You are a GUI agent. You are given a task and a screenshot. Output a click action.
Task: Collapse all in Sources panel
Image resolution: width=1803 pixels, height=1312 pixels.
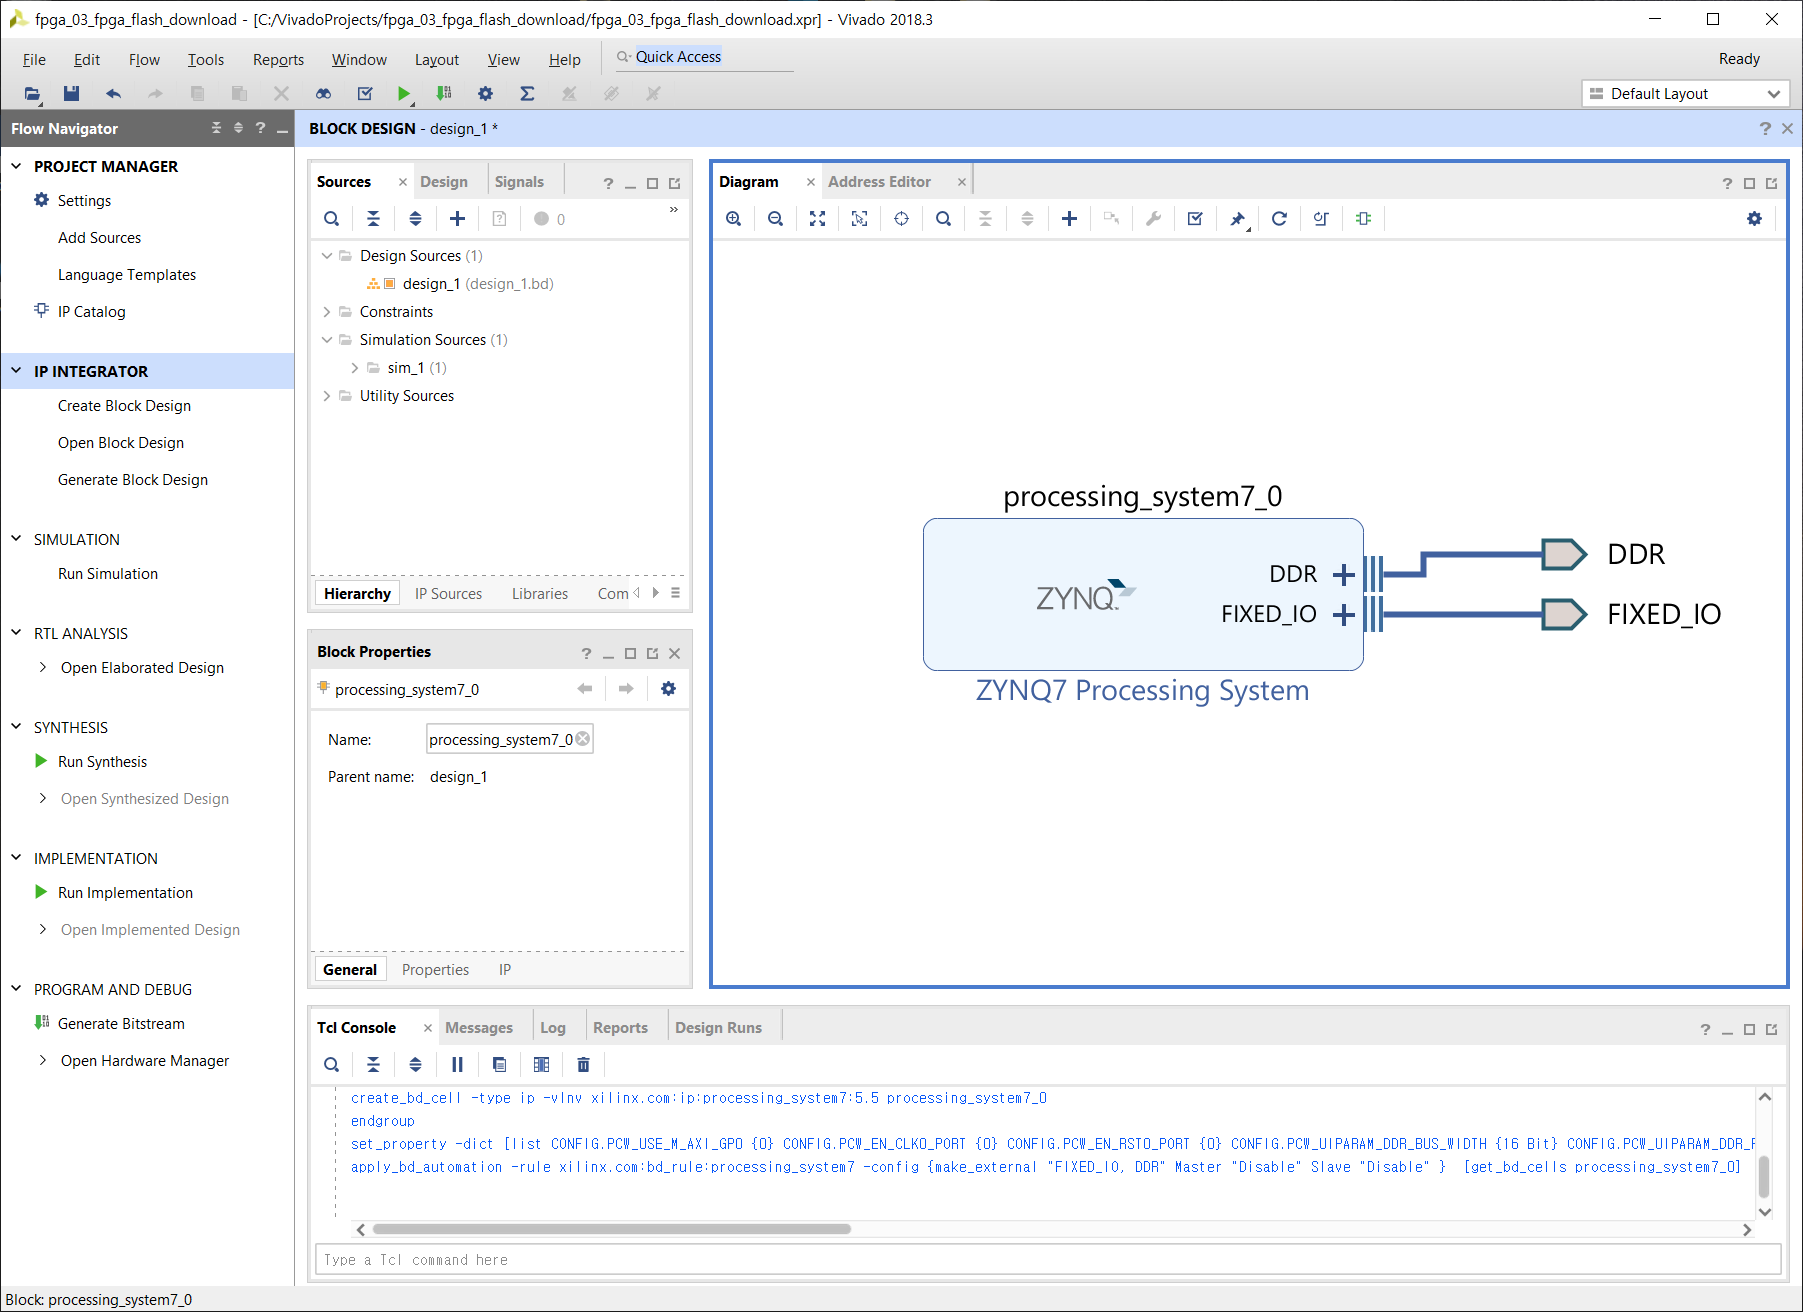[373, 219]
